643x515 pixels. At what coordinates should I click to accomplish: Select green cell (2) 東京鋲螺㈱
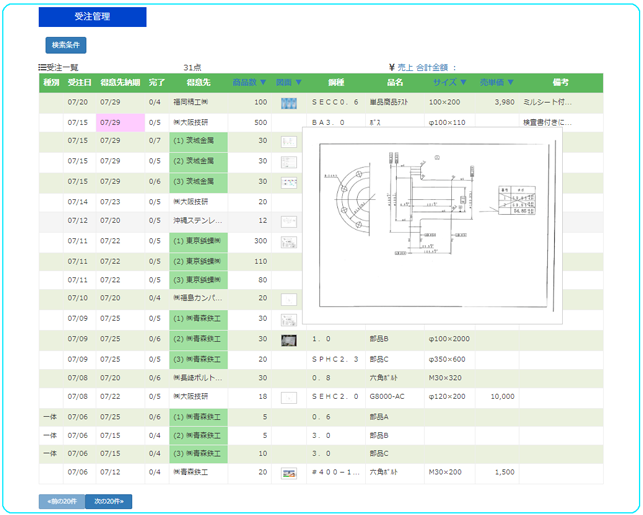pyautogui.click(x=198, y=262)
